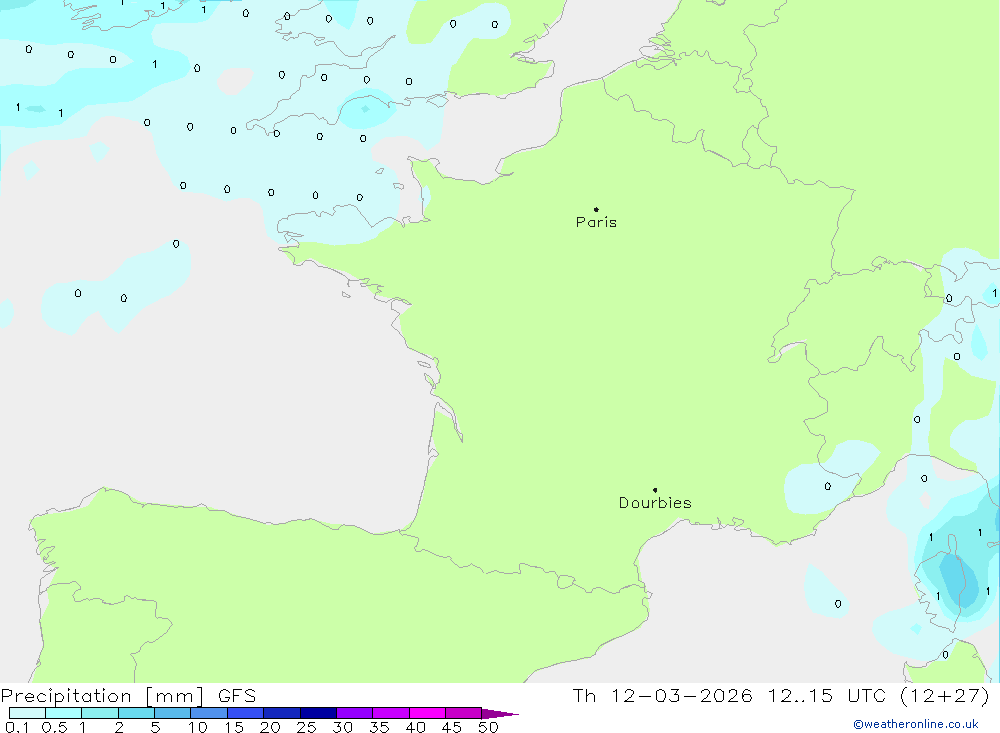Viewport: 1000px width, 733px height.
Task: Click the '(12+27)' forecast offset text
Action: pyautogui.click(x=945, y=695)
